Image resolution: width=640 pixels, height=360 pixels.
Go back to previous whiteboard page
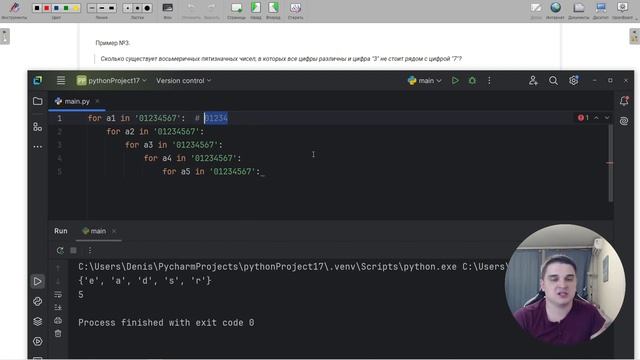[256, 10]
